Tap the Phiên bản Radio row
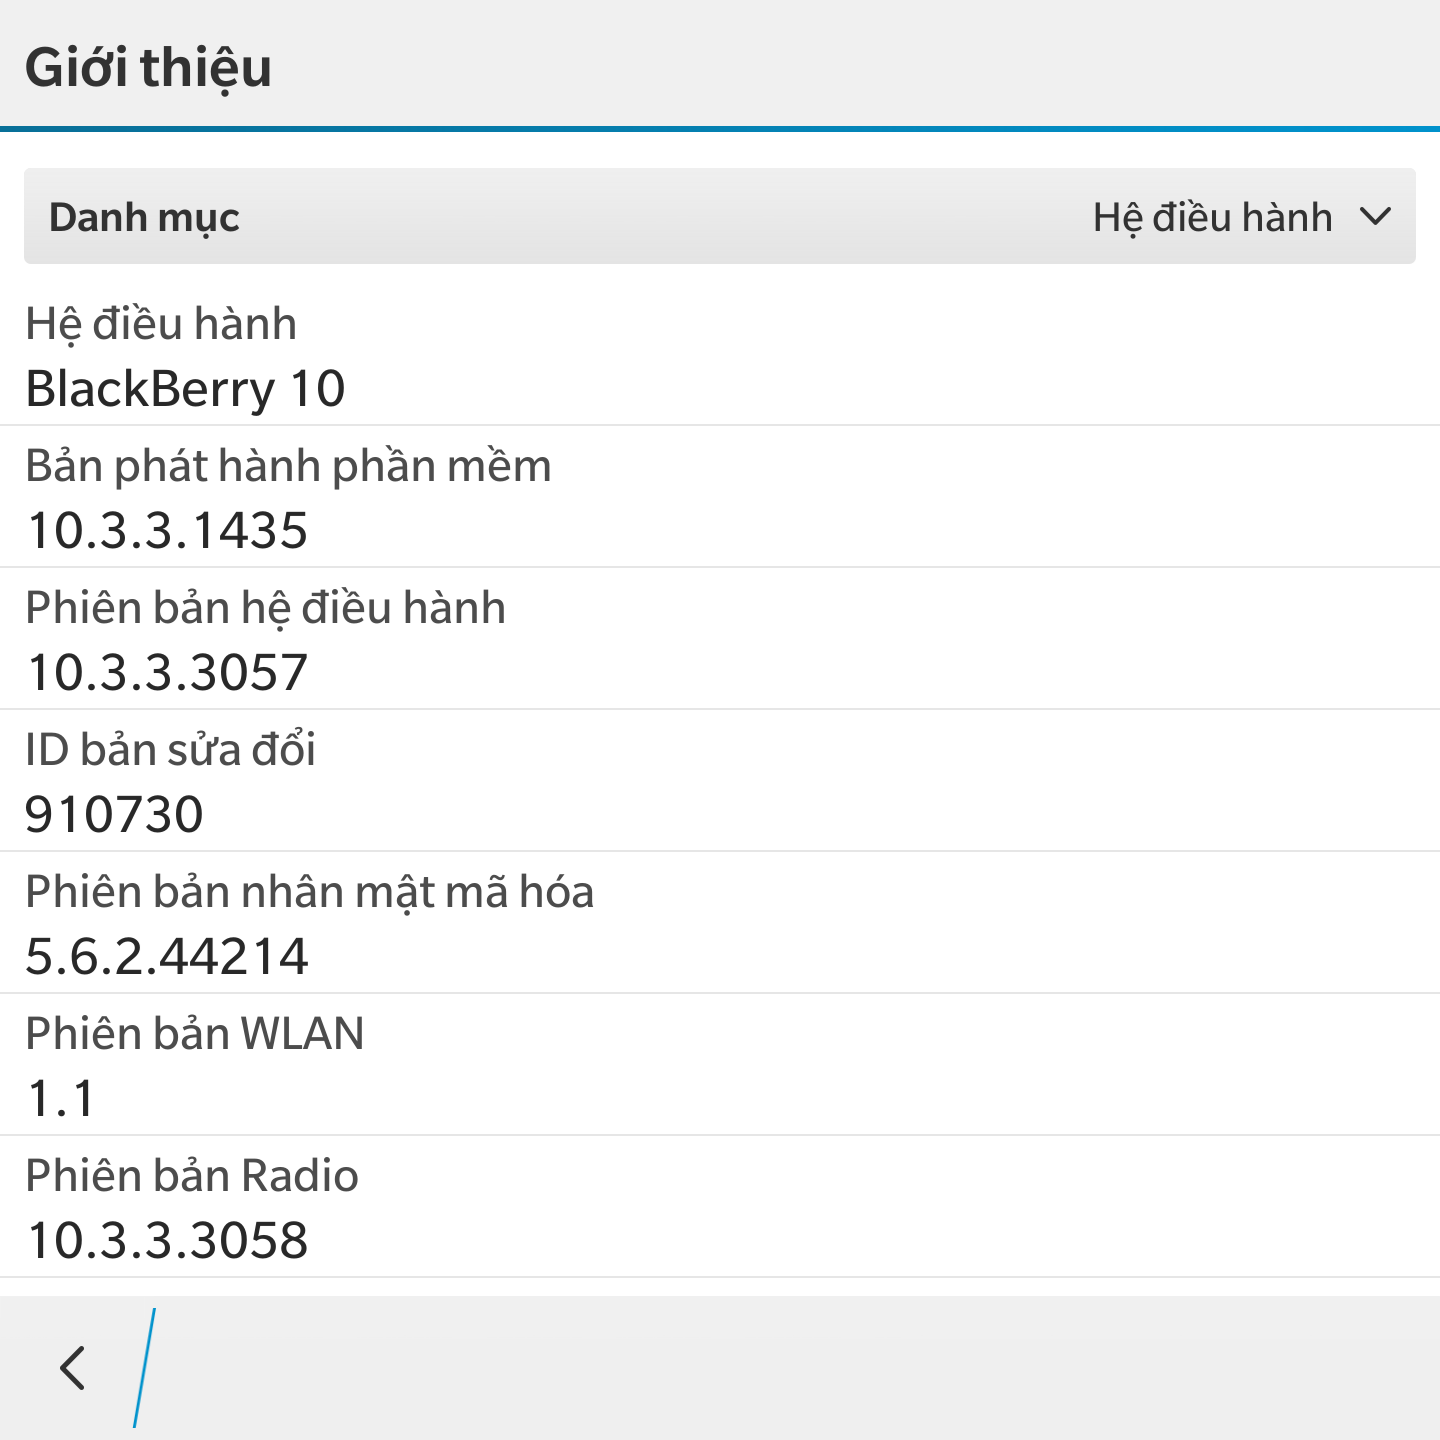Image resolution: width=1440 pixels, height=1440 pixels. click(x=720, y=1207)
